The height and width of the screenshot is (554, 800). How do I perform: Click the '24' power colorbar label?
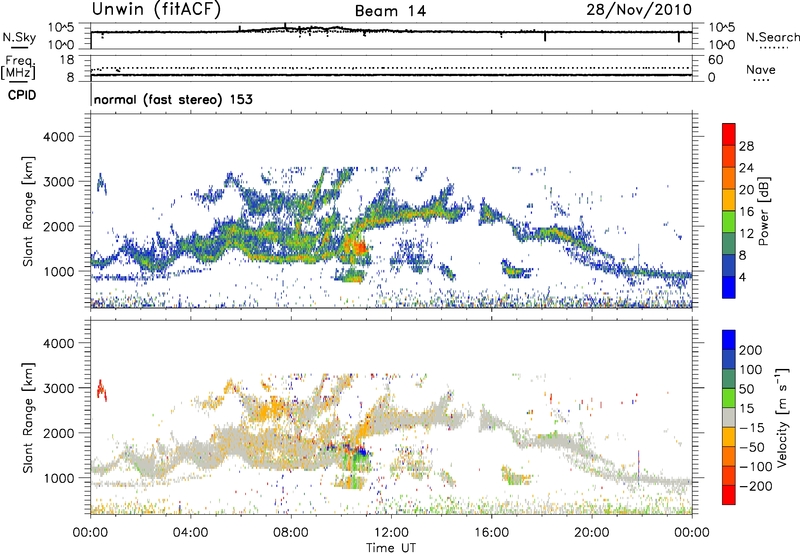(x=746, y=168)
